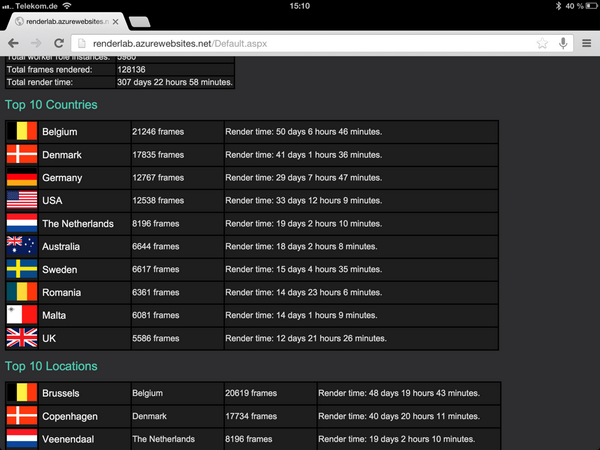
Task: Open a new tab with the blank tab button
Action: click(140, 22)
